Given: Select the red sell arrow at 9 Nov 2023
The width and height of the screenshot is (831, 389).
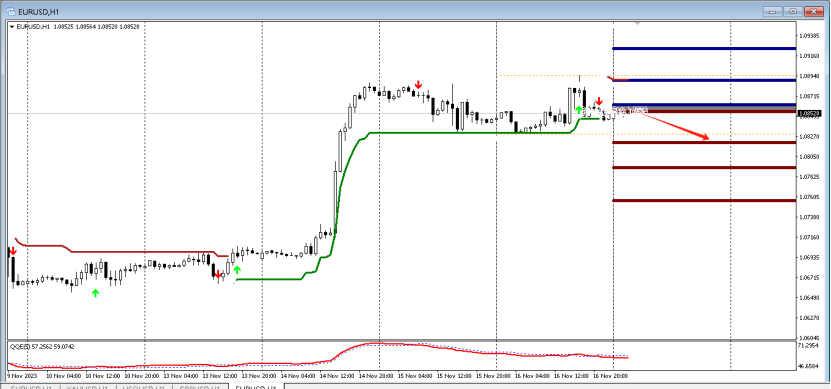Looking at the screenshot, I should pyautogui.click(x=13, y=251).
